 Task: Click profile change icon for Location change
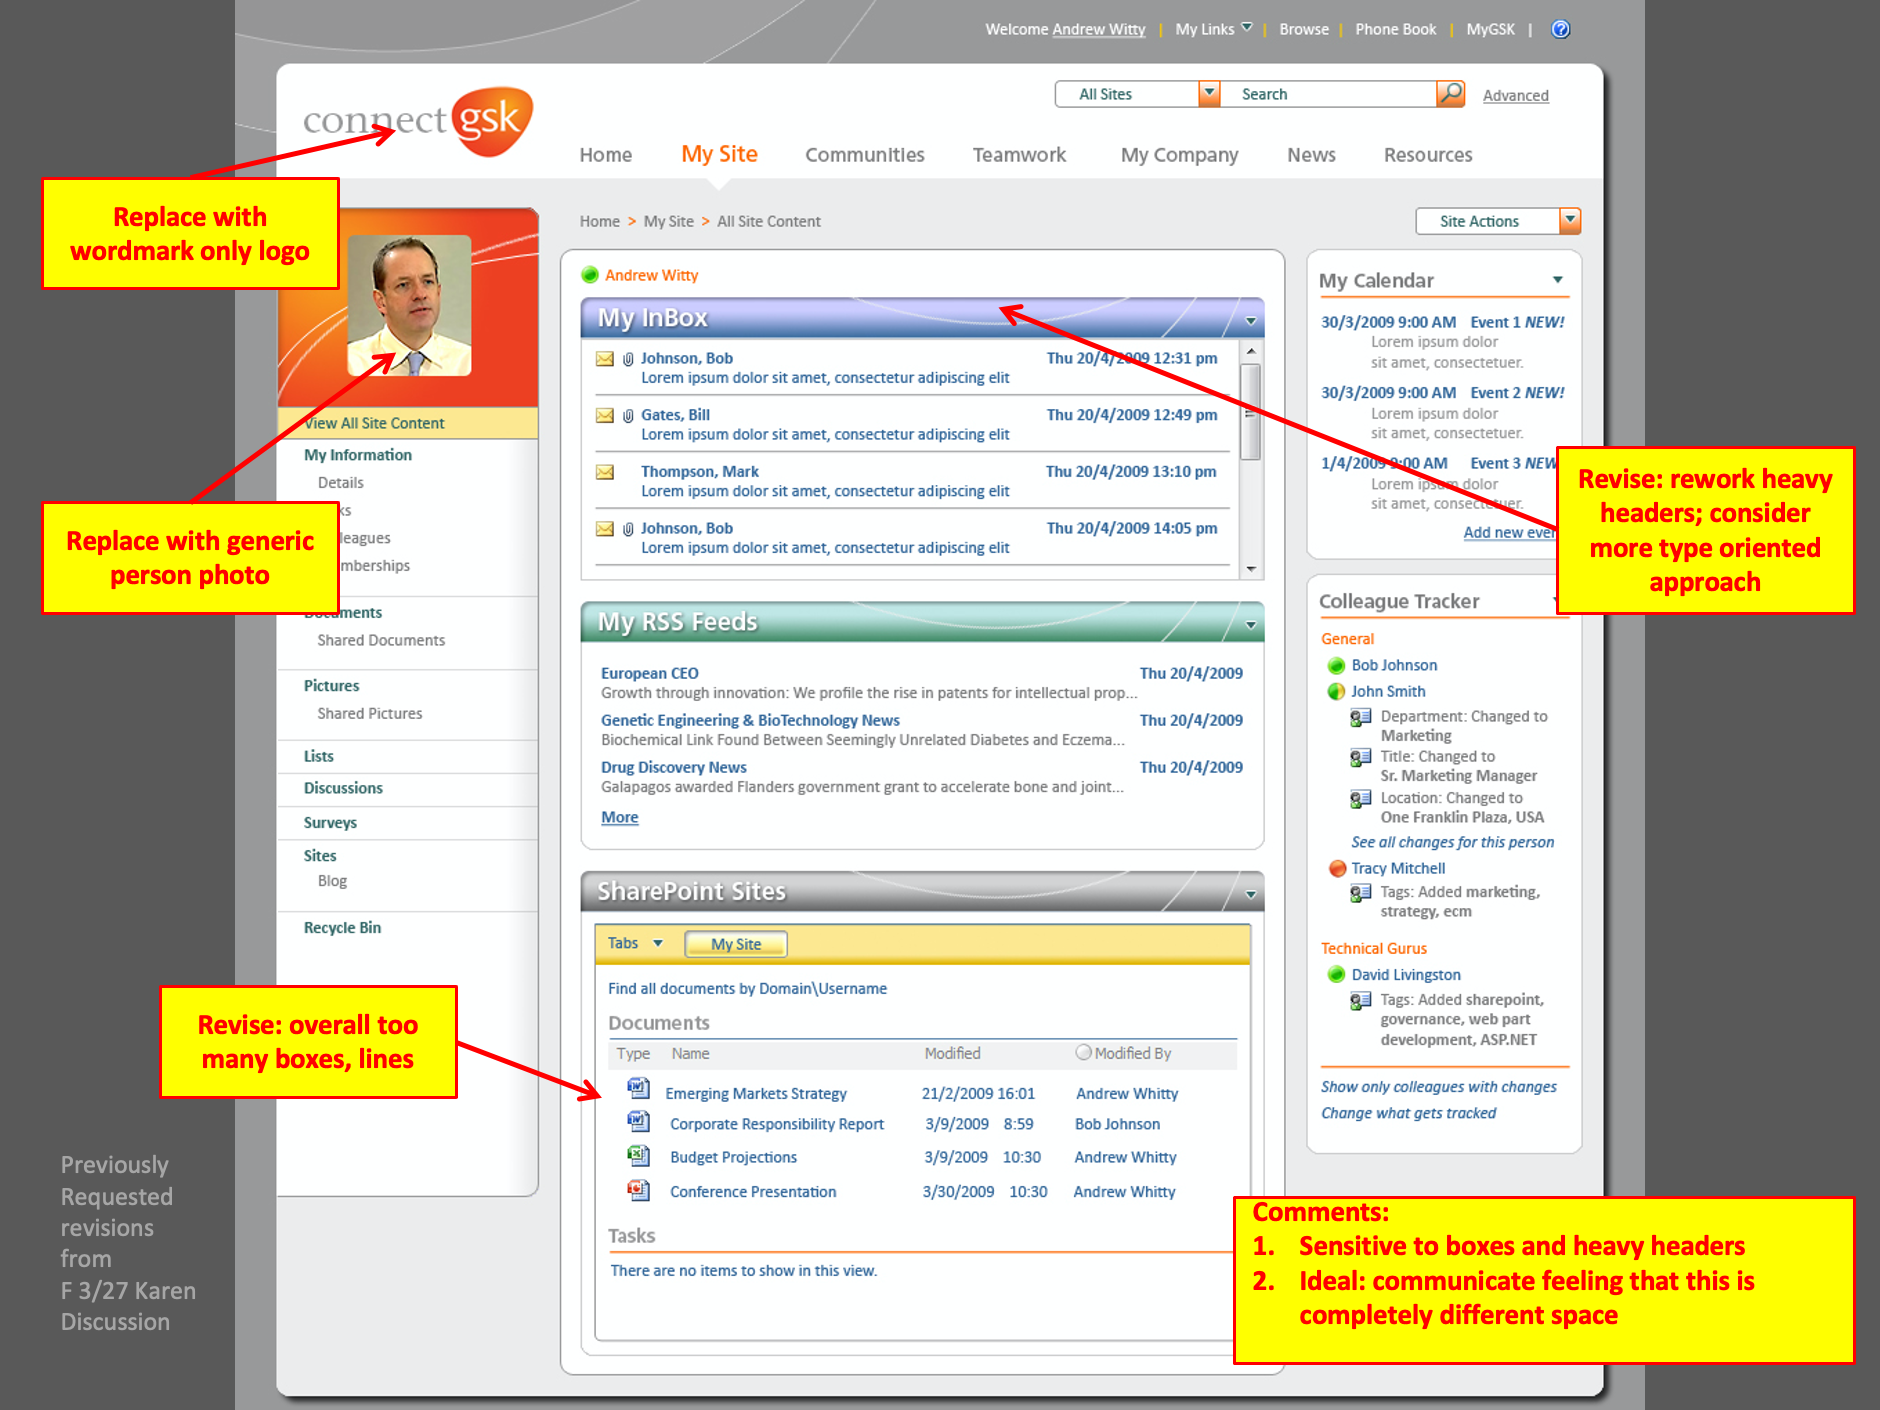tap(1361, 799)
